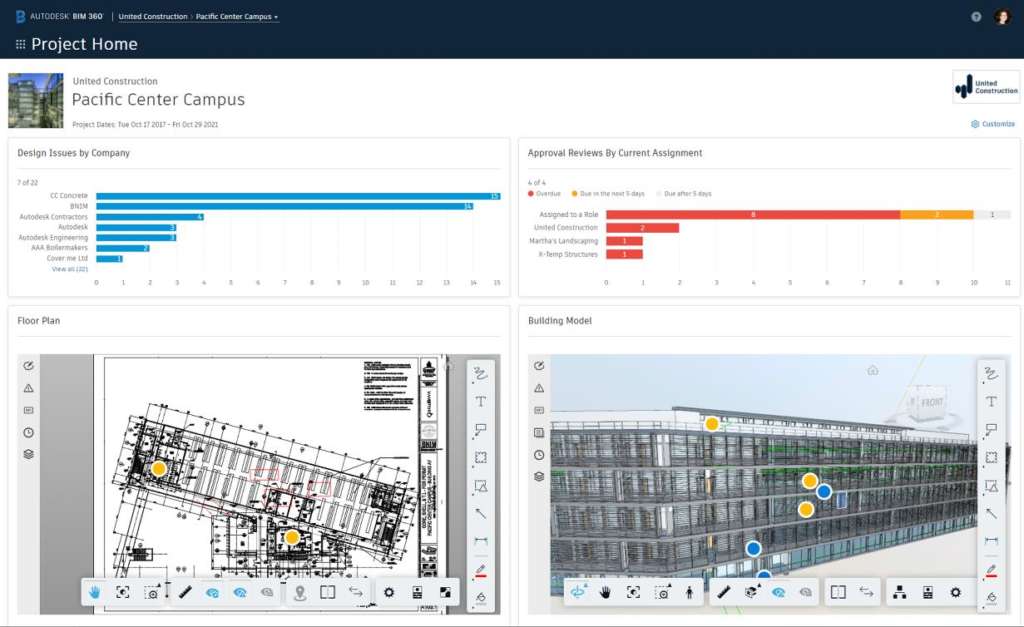1024x627 pixels.
Task: Click the BNIM bar in Design Issues chart
Action: [x=285, y=206]
